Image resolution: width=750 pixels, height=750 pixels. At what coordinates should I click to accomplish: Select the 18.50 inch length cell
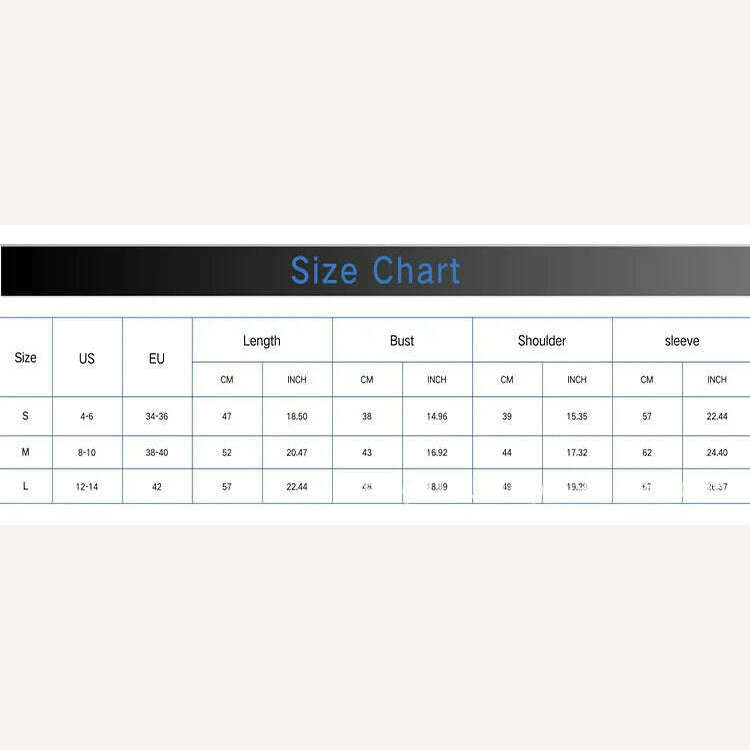coord(297,416)
